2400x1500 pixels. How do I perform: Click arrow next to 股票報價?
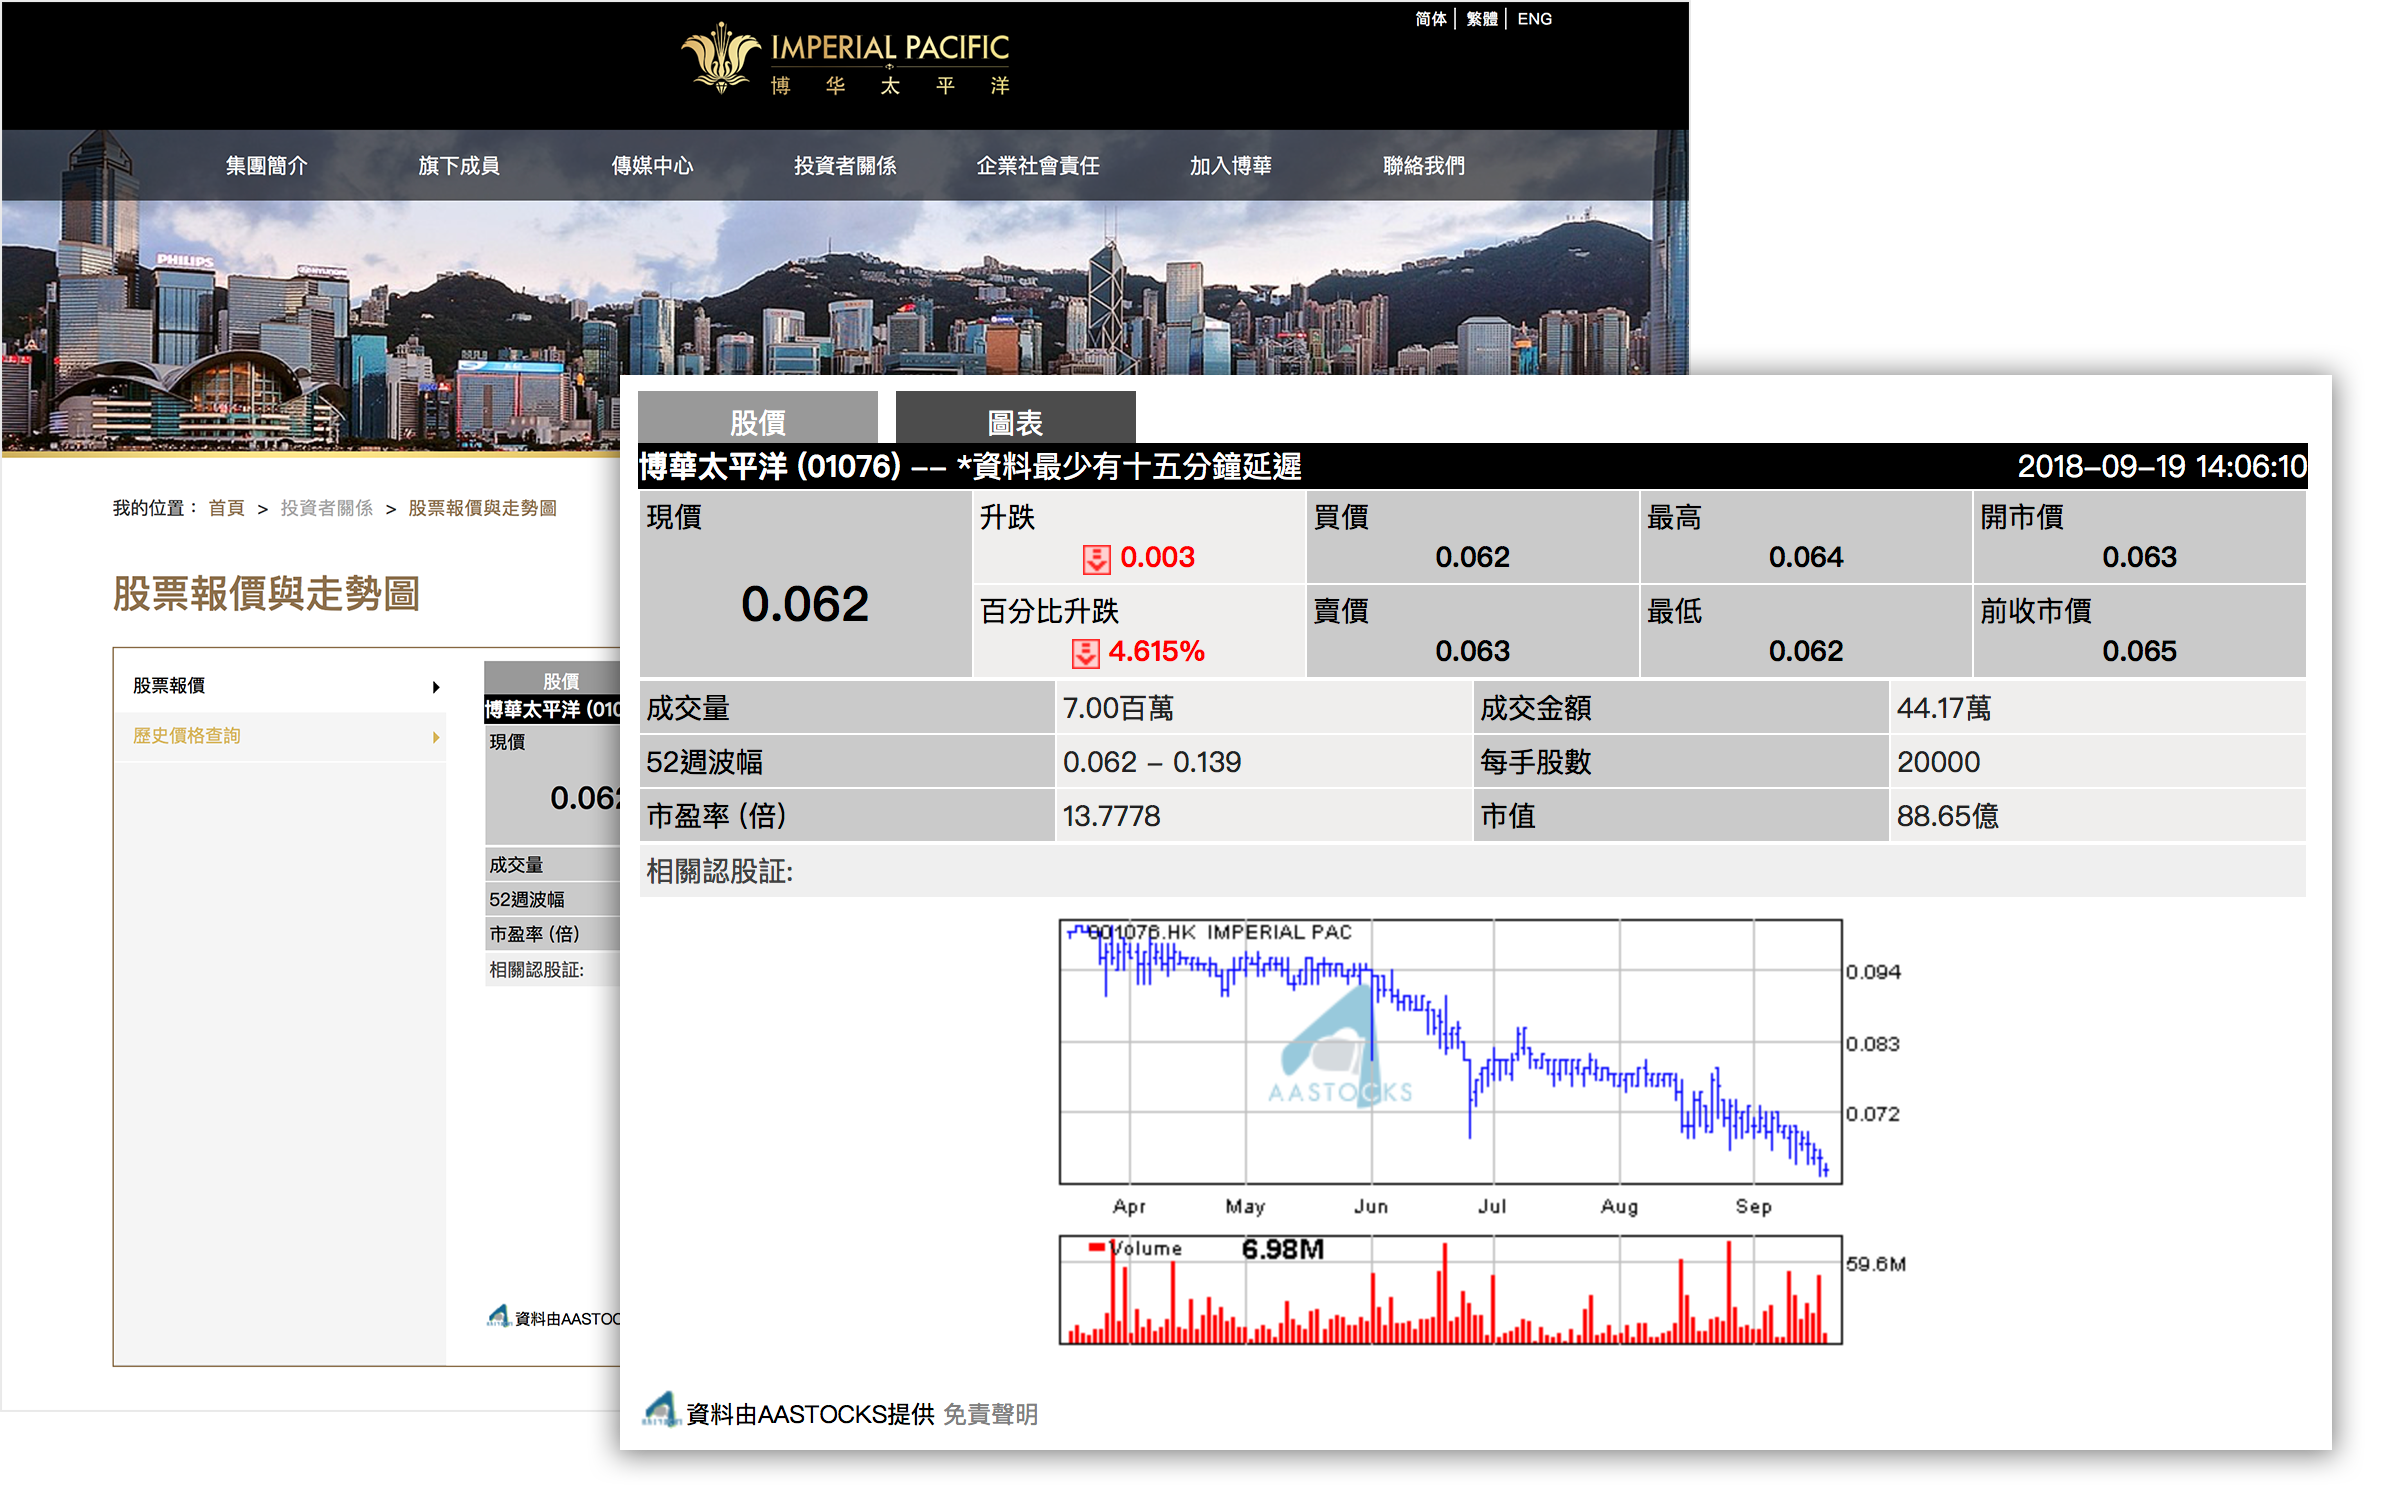point(436,687)
